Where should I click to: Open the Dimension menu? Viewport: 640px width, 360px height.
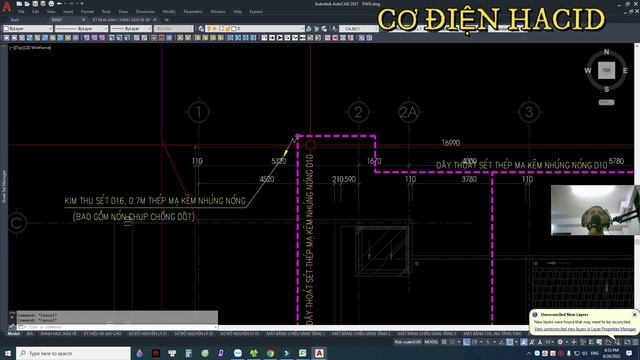[x=145, y=12]
